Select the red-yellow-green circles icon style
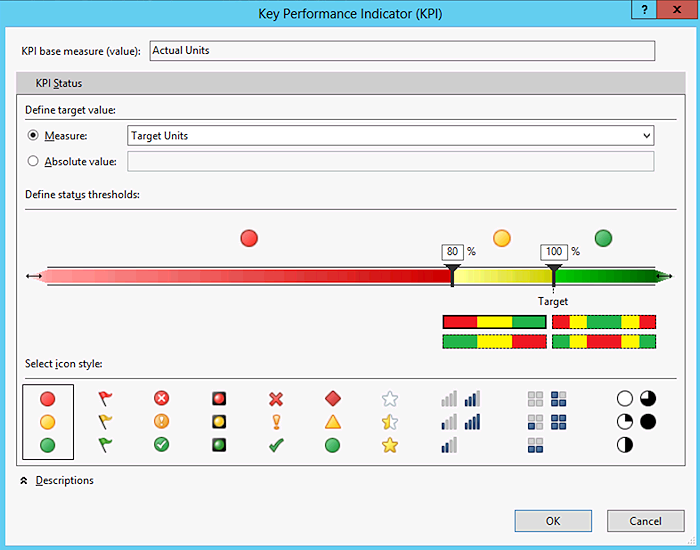This screenshot has height=550, width=700. (x=48, y=422)
